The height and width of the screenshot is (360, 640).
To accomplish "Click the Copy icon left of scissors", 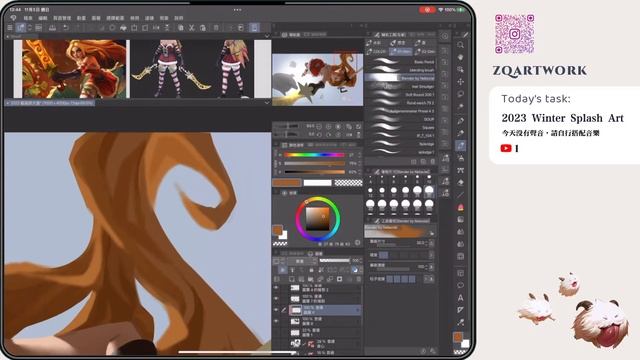I will pos(180,28).
